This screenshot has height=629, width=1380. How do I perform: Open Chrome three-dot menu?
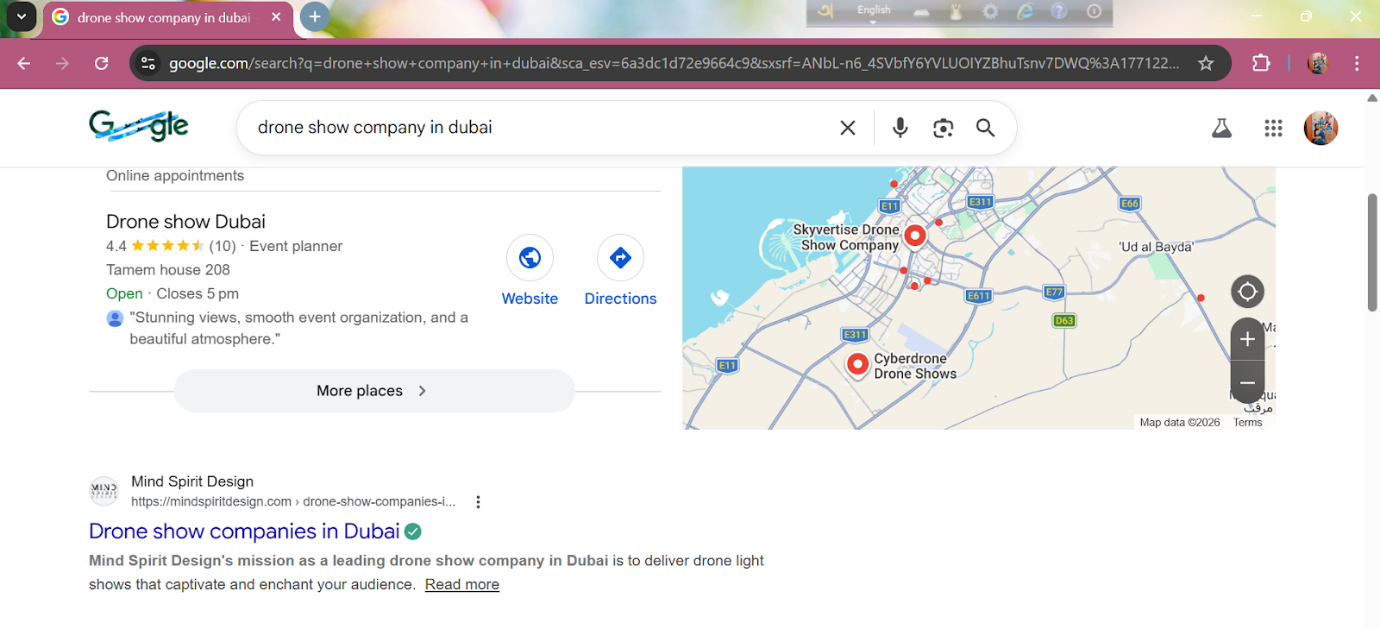[1357, 64]
